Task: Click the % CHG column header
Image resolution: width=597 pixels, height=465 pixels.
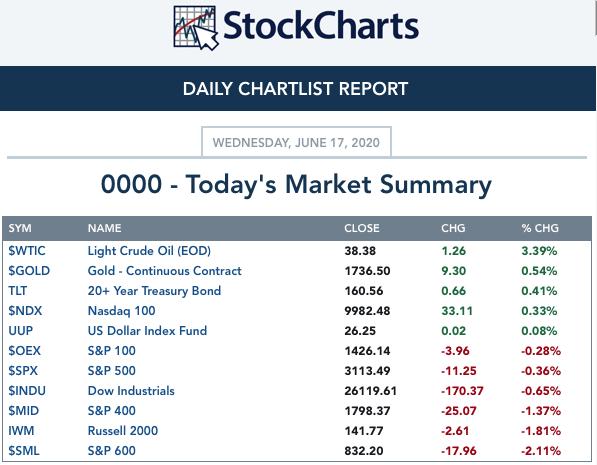Action: point(540,228)
